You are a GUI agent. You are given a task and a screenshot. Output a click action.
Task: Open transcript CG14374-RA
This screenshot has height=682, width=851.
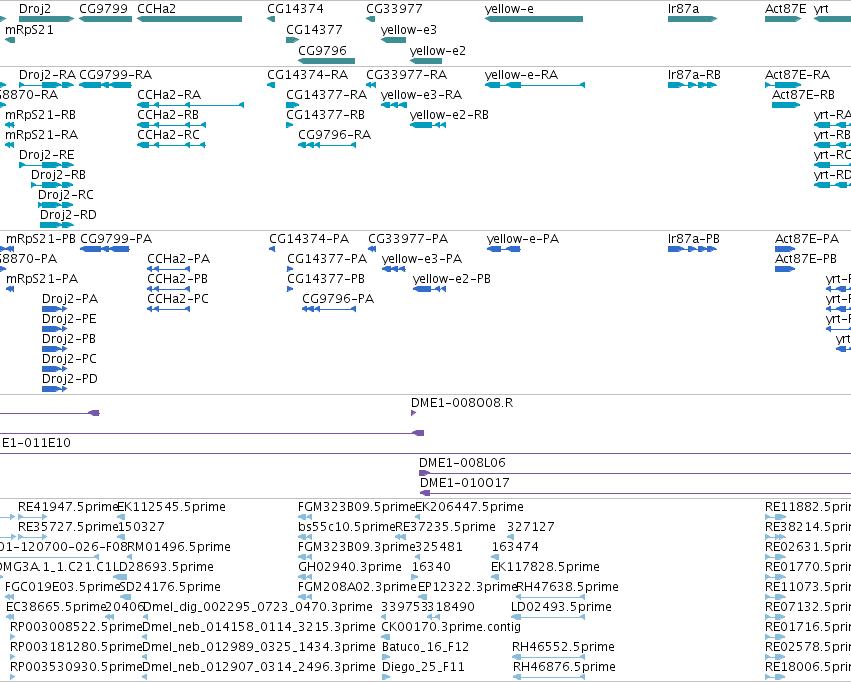pos(271,85)
